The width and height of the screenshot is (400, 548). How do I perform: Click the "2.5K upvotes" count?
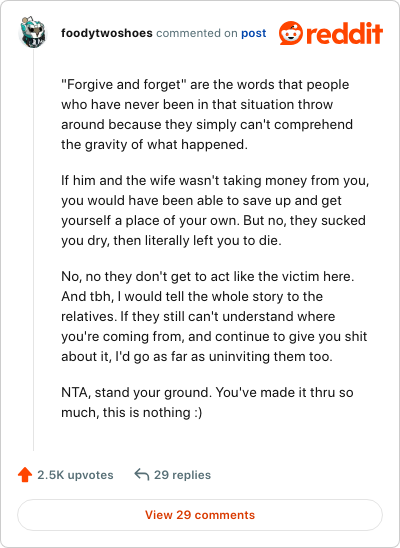point(75,475)
